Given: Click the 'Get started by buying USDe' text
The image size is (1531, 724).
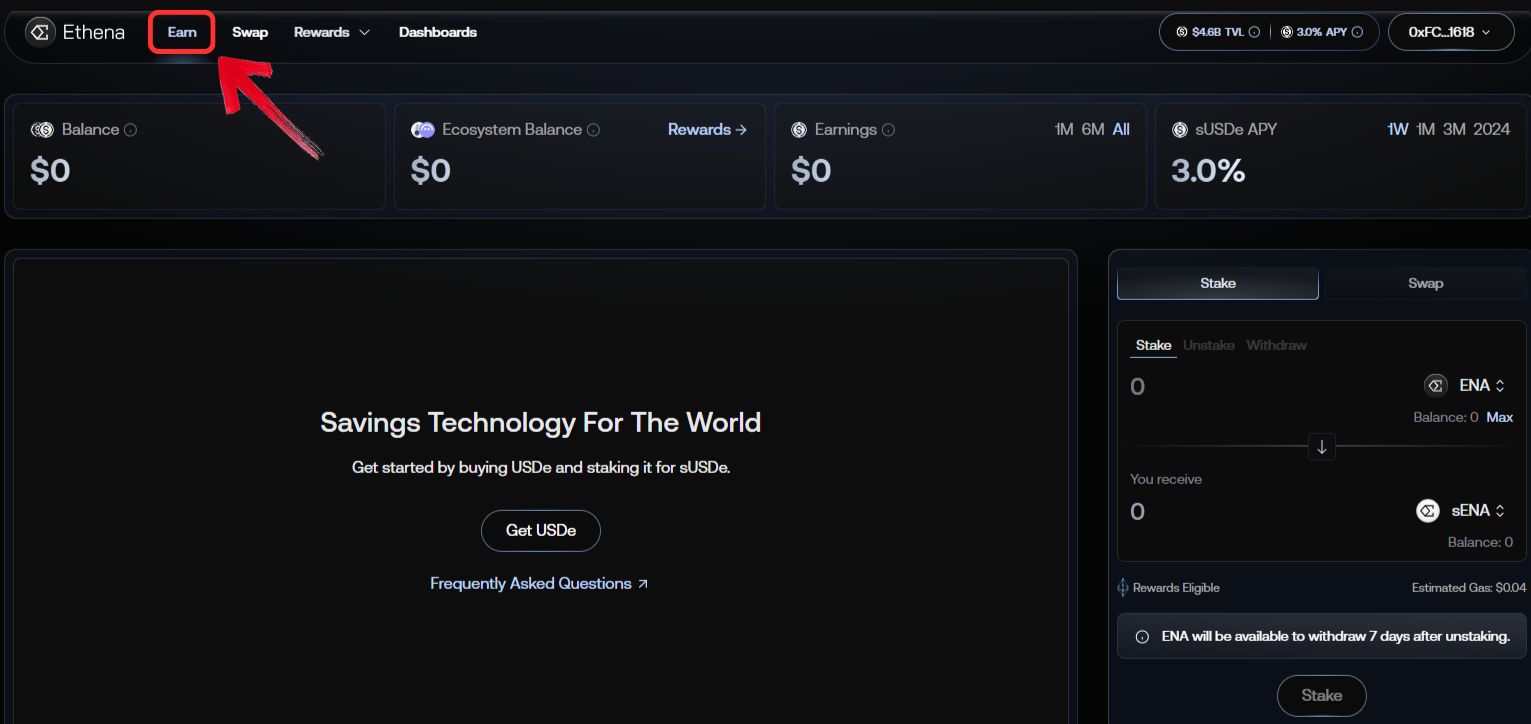Looking at the screenshot, I should pos(541,467).
